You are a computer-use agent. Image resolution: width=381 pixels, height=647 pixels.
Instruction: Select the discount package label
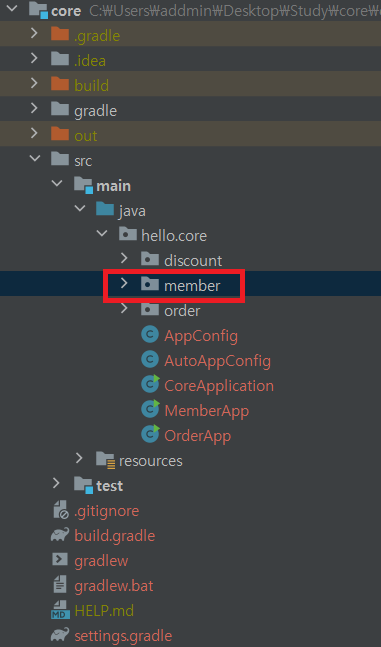click(x=193, y=260)
